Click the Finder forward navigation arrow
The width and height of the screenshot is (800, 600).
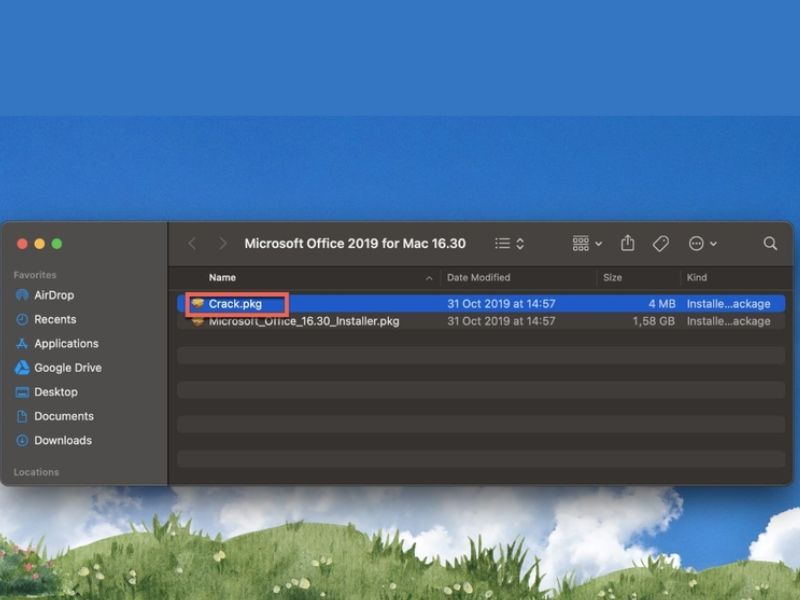222,243
